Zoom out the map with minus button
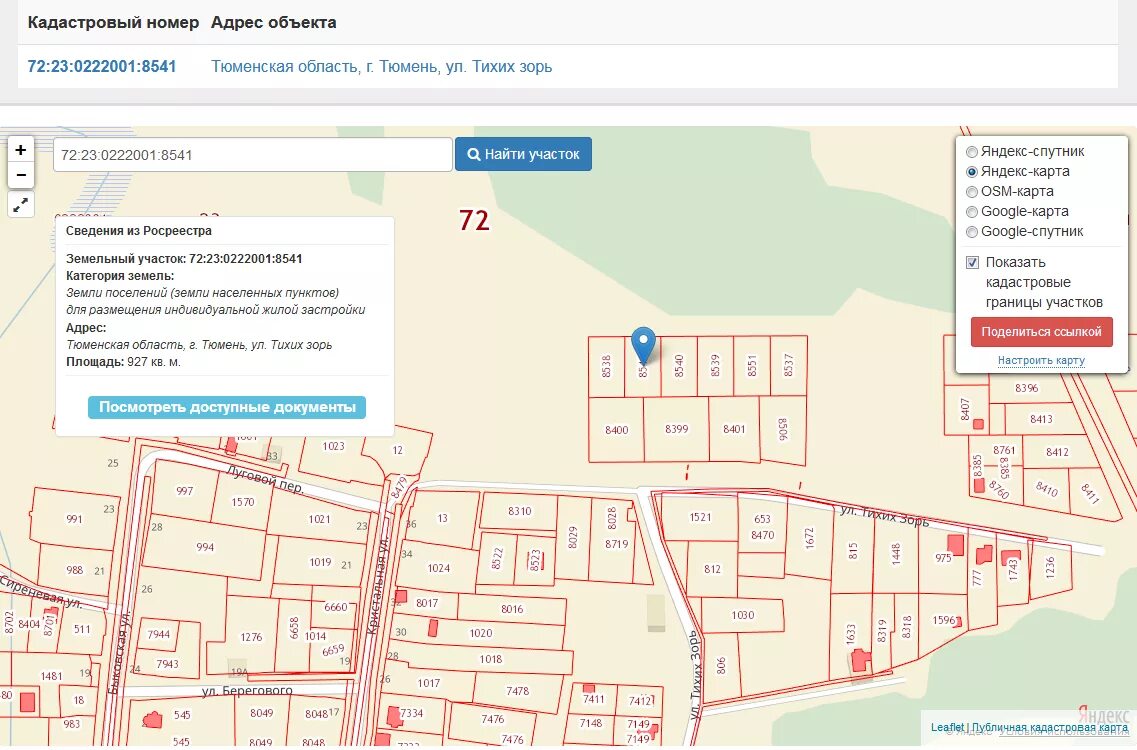This screenshot has width=1137, height=750. tap(20, 175)
